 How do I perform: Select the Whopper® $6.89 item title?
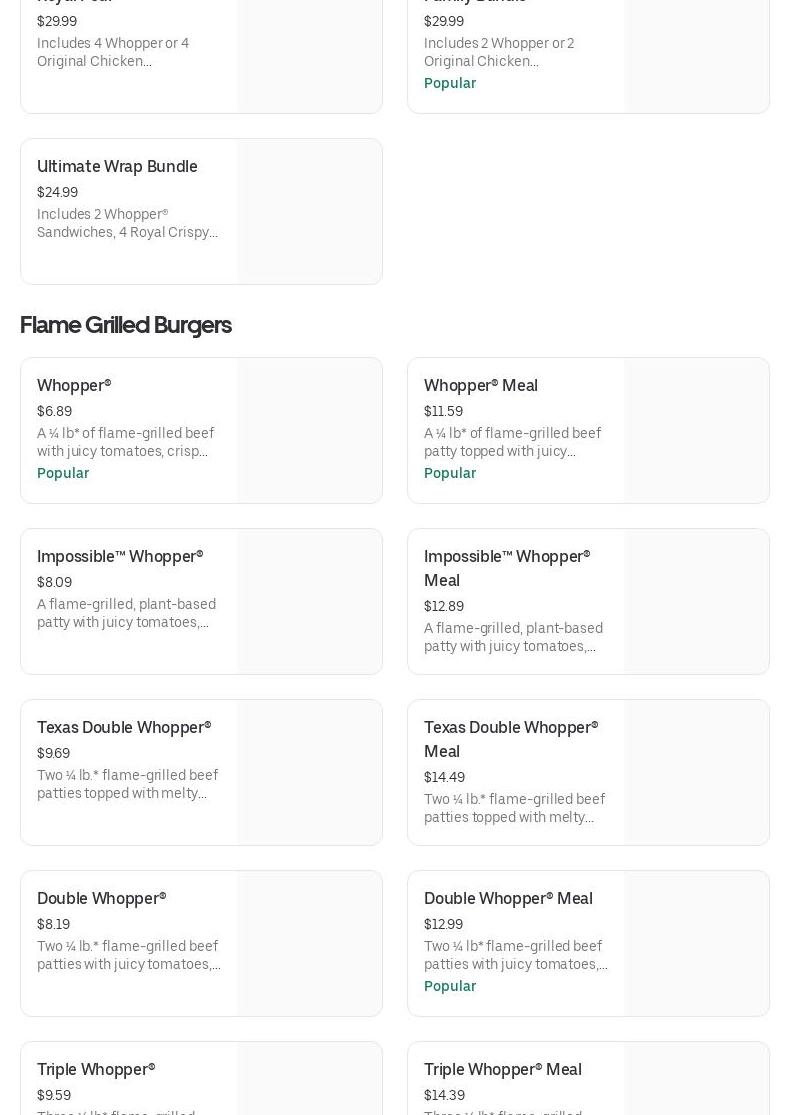[x=74, y=385]
